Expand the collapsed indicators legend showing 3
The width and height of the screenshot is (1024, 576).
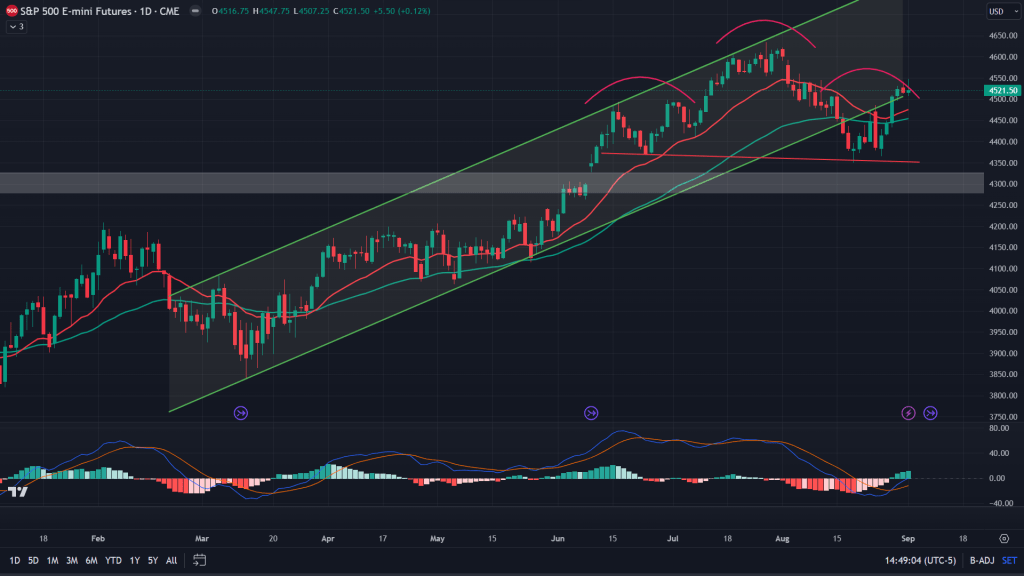[x=16, y=27]
